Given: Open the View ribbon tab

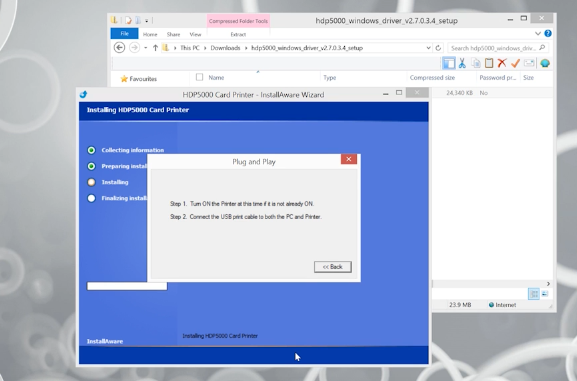Looking at the screenshot, I should click(195, 34).
